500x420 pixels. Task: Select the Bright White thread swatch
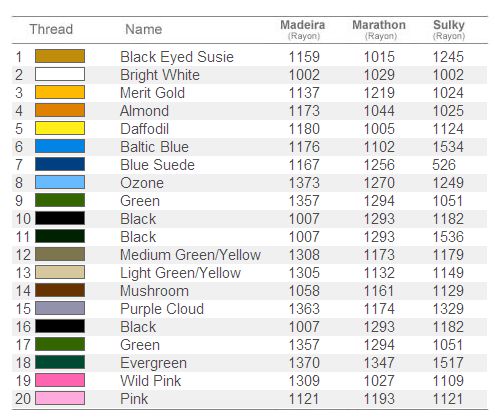click(60, 74)
